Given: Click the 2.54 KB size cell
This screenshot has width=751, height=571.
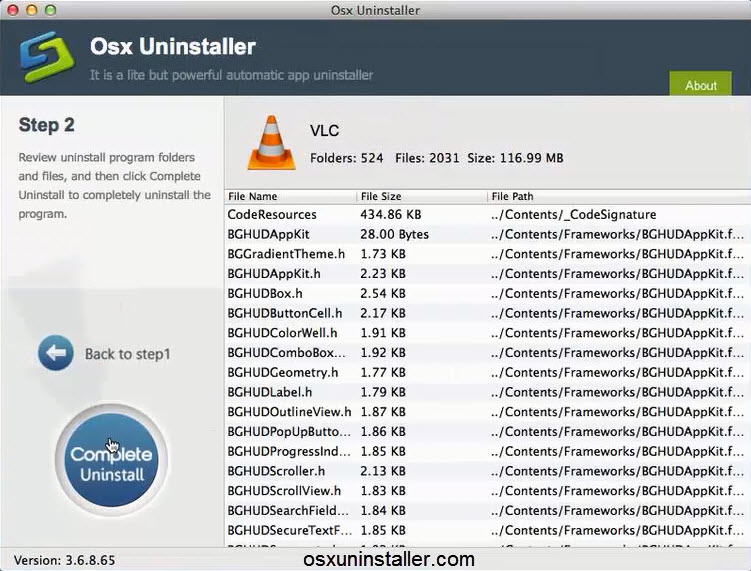Looking at the screenshot, I should click(x=383, y=293).
